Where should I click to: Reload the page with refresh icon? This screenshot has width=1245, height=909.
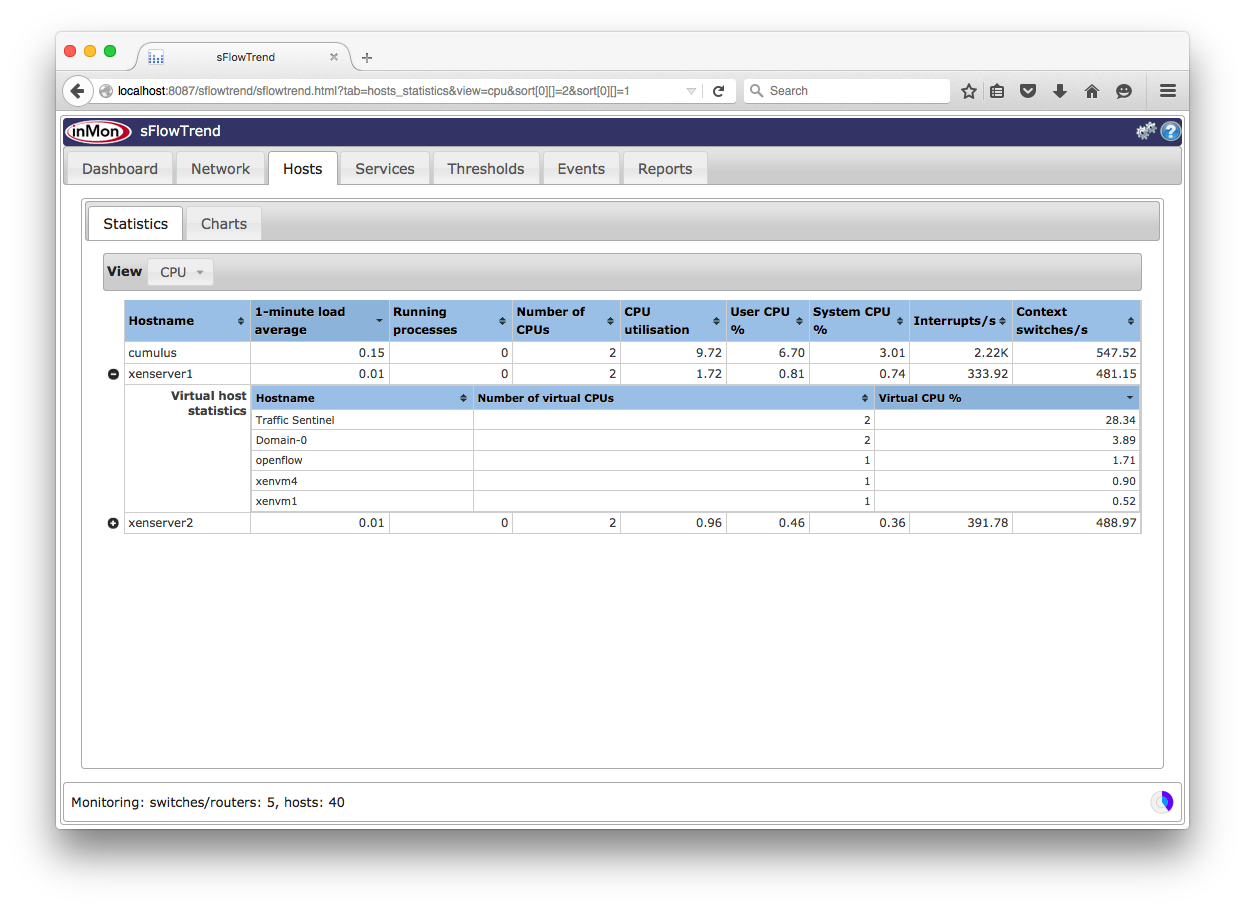(718, 91)
